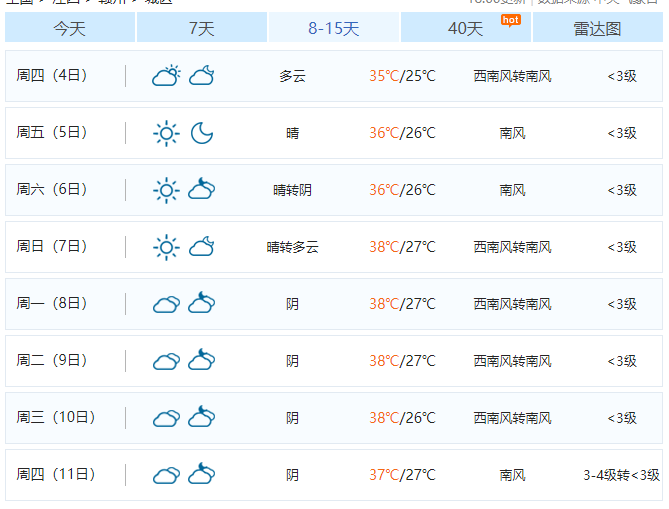This screenshot has width=669, height=509.
Task: Select the date label 周三（10日）
Action: (x=56, y=418)
